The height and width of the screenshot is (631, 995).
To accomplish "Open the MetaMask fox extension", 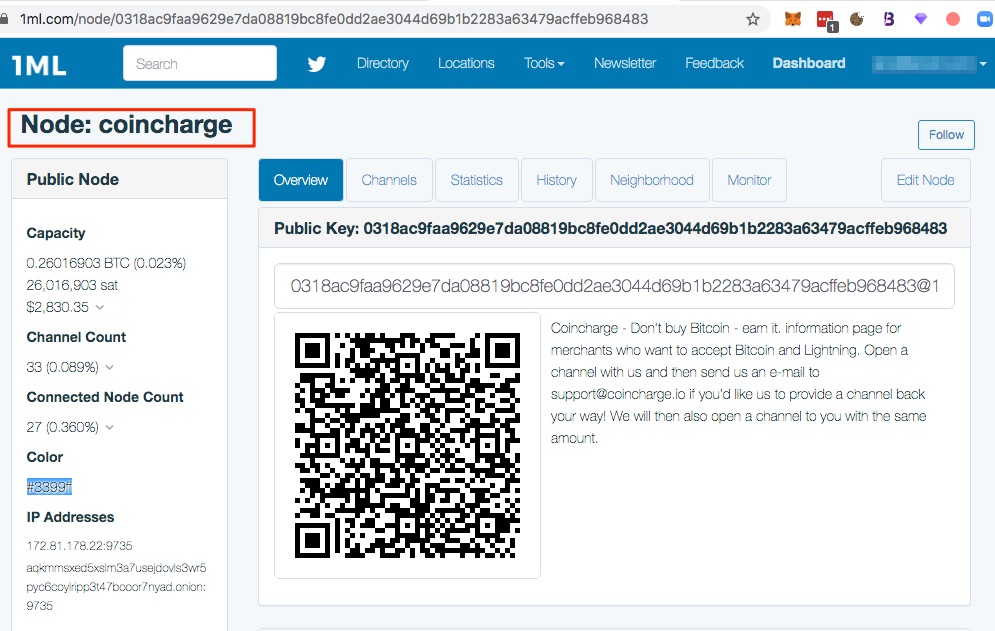I will click(793, 19).
